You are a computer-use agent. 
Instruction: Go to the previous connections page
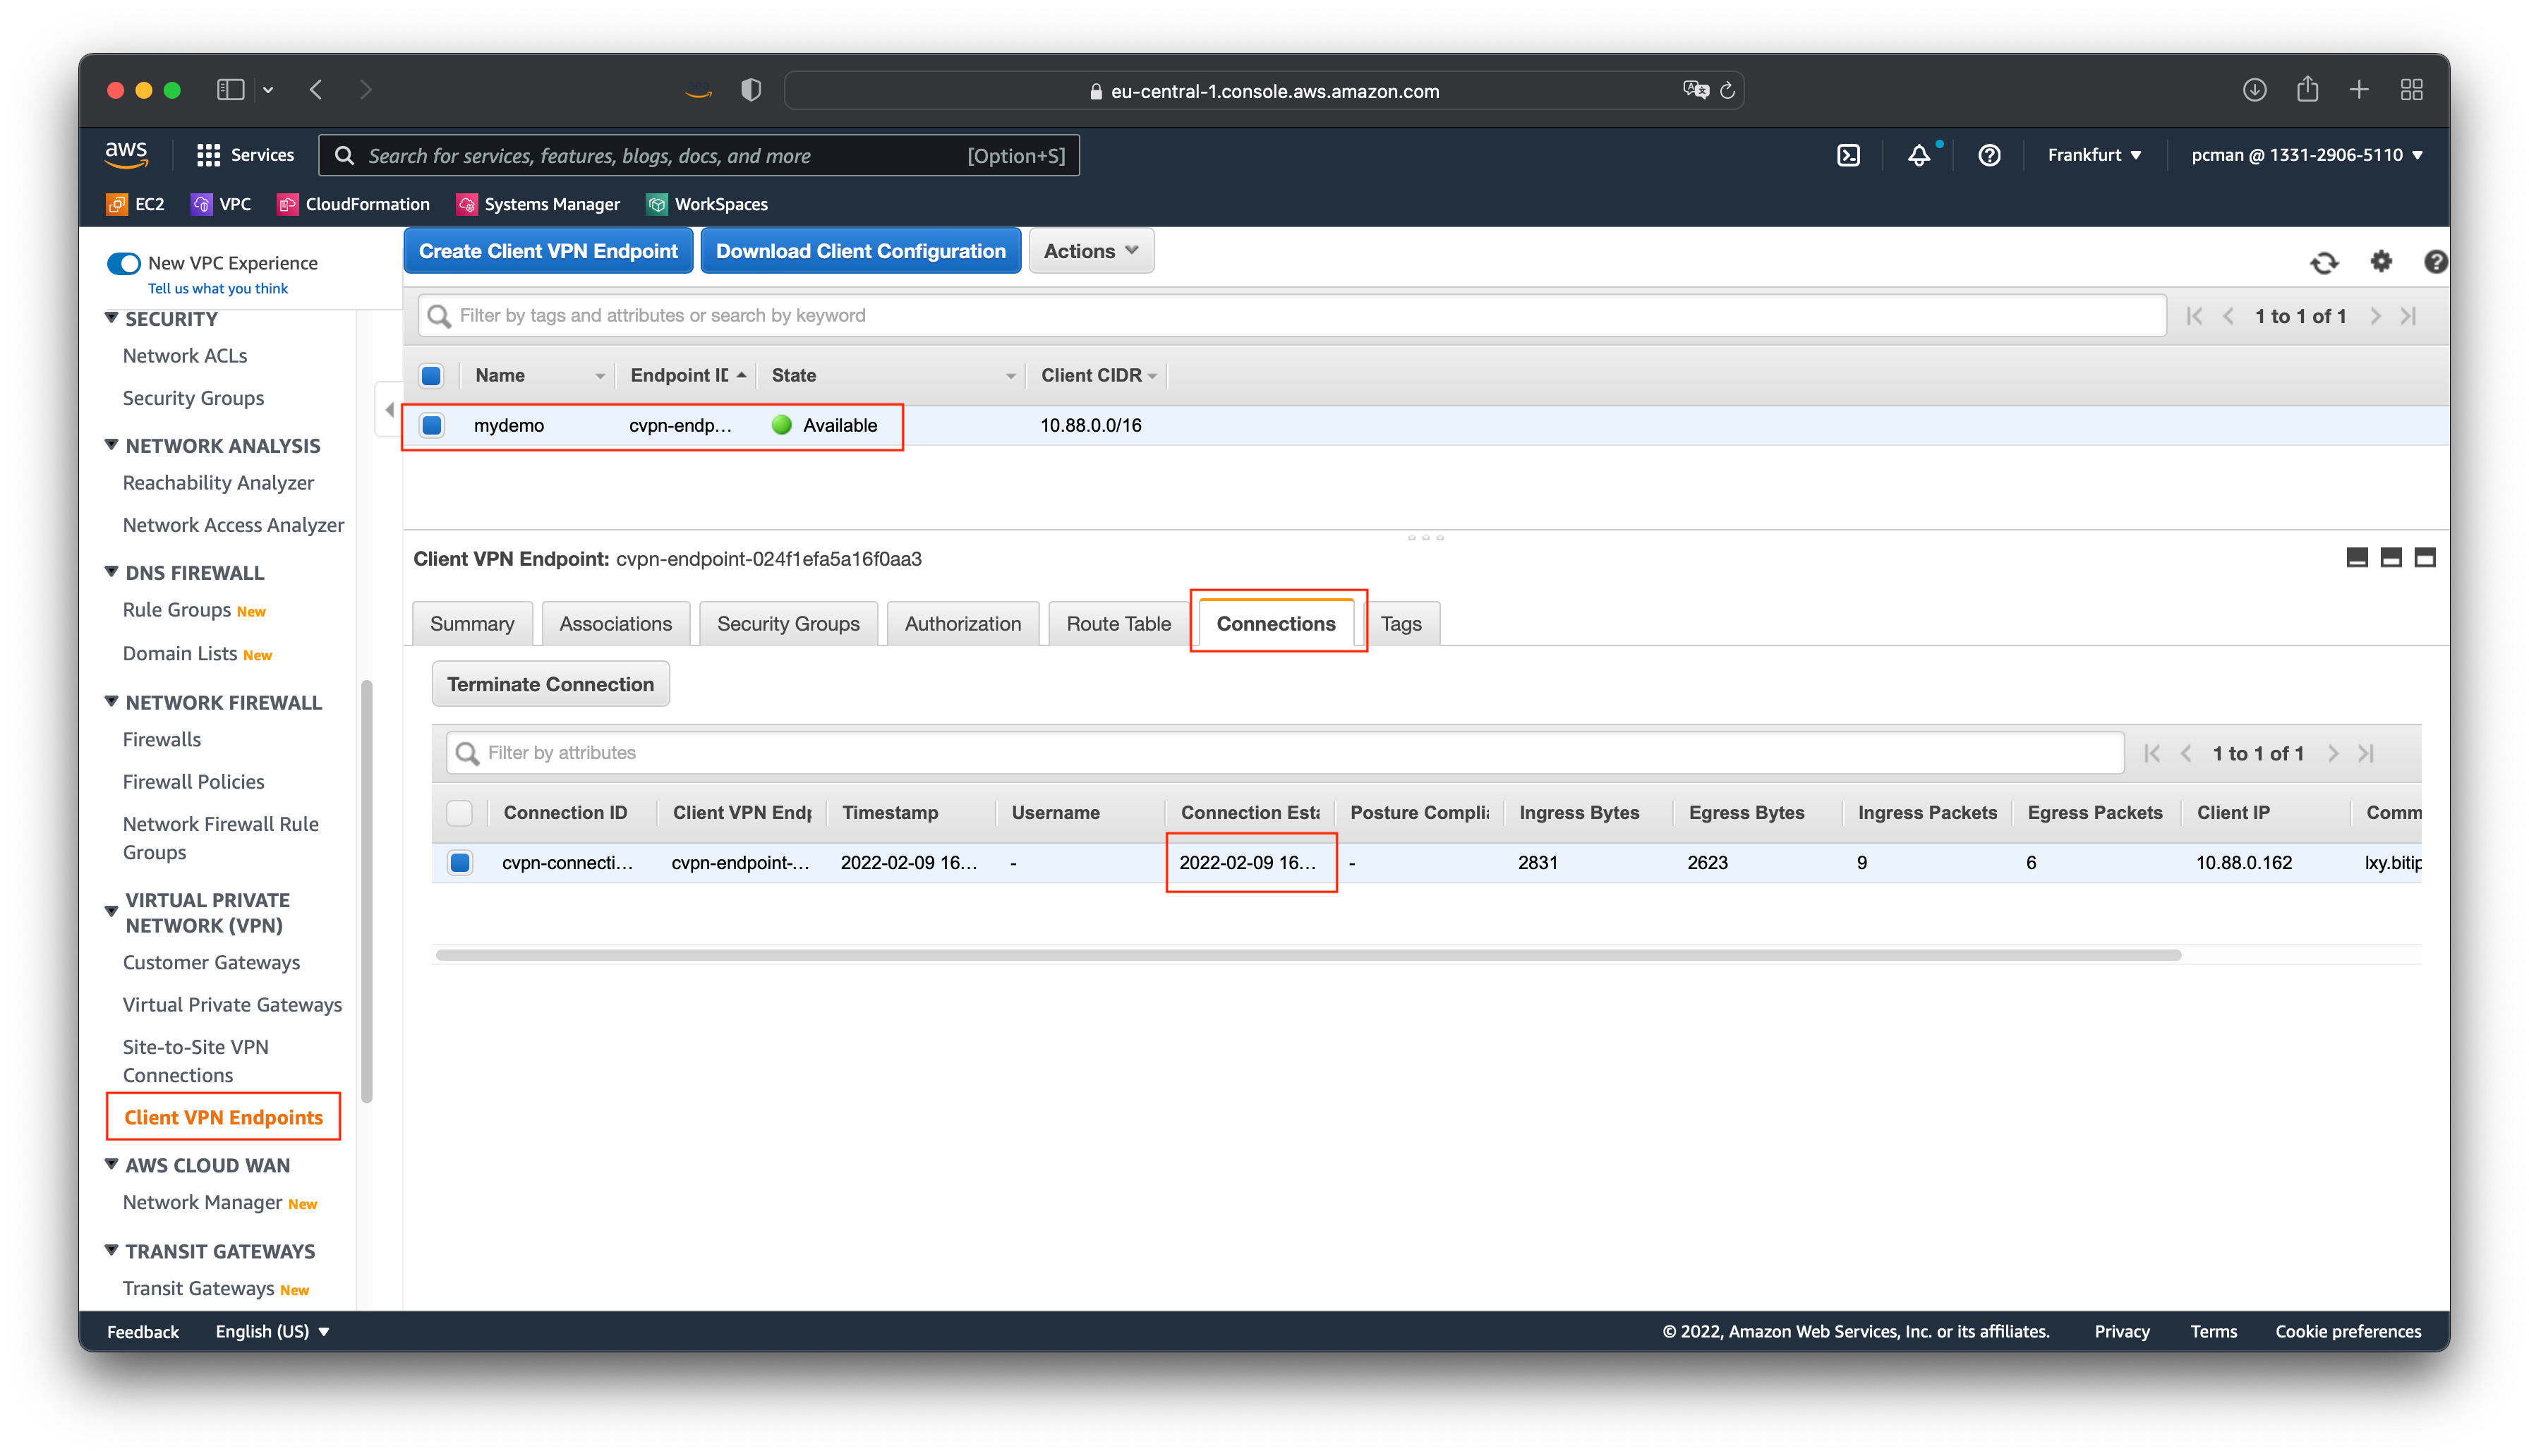tap(2186, 753)
